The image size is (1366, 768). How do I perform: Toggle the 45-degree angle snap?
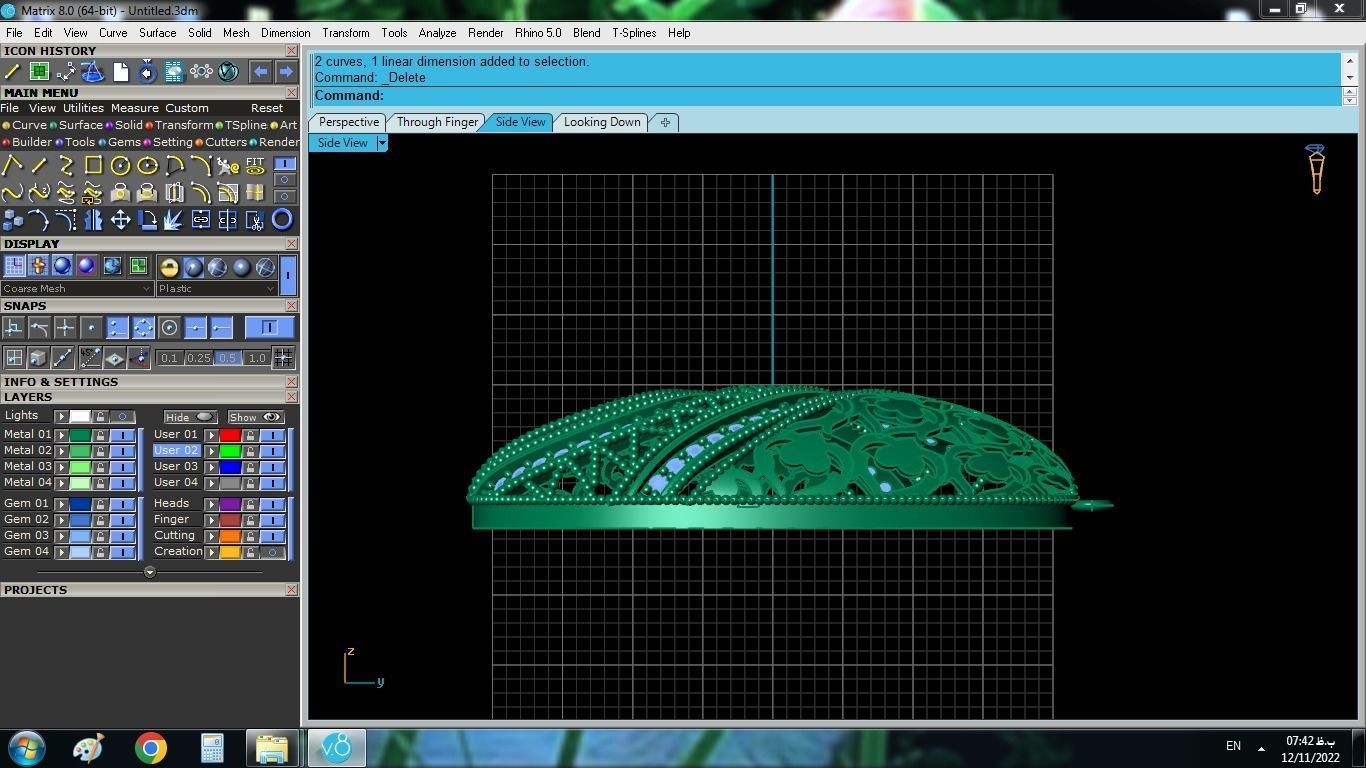click(91, 357)
